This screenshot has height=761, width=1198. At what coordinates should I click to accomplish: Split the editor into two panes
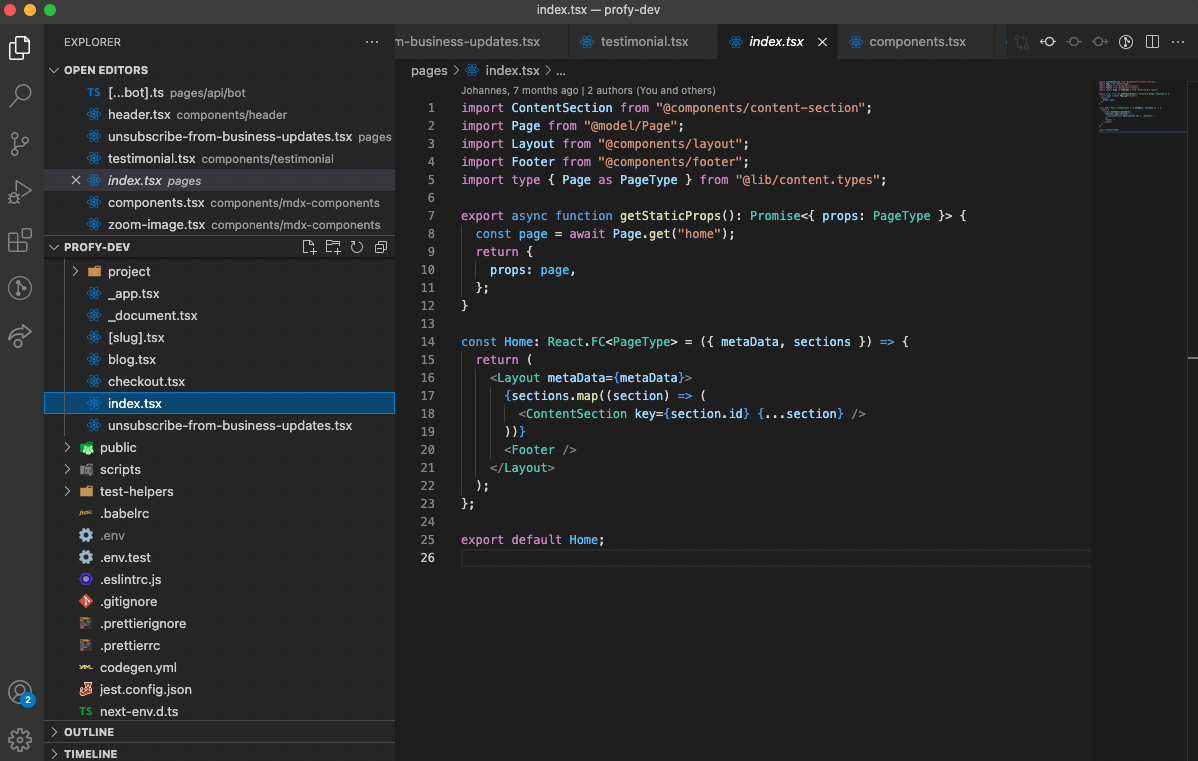pos(1154,41)
